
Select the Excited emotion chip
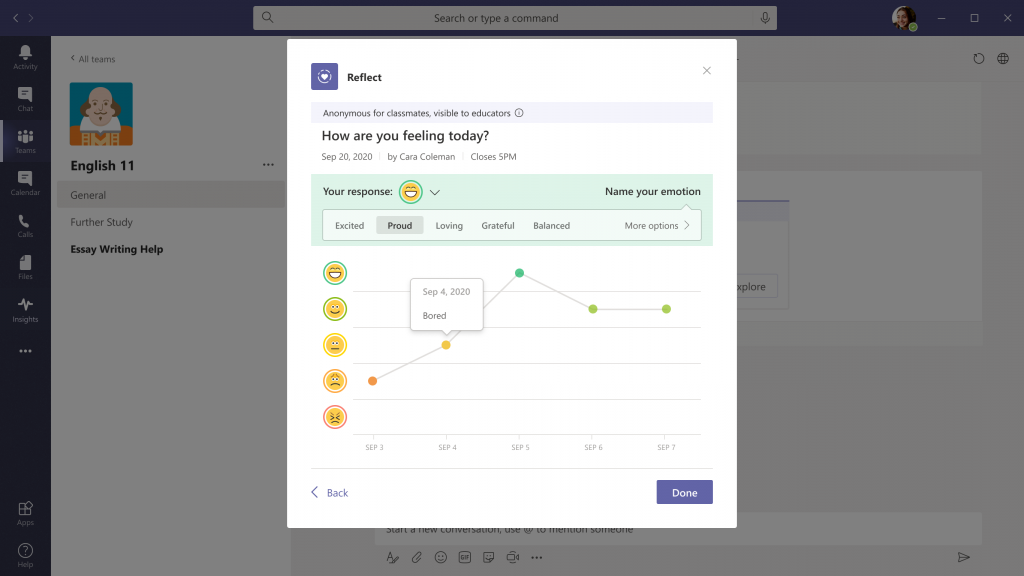tap(349, 225)
